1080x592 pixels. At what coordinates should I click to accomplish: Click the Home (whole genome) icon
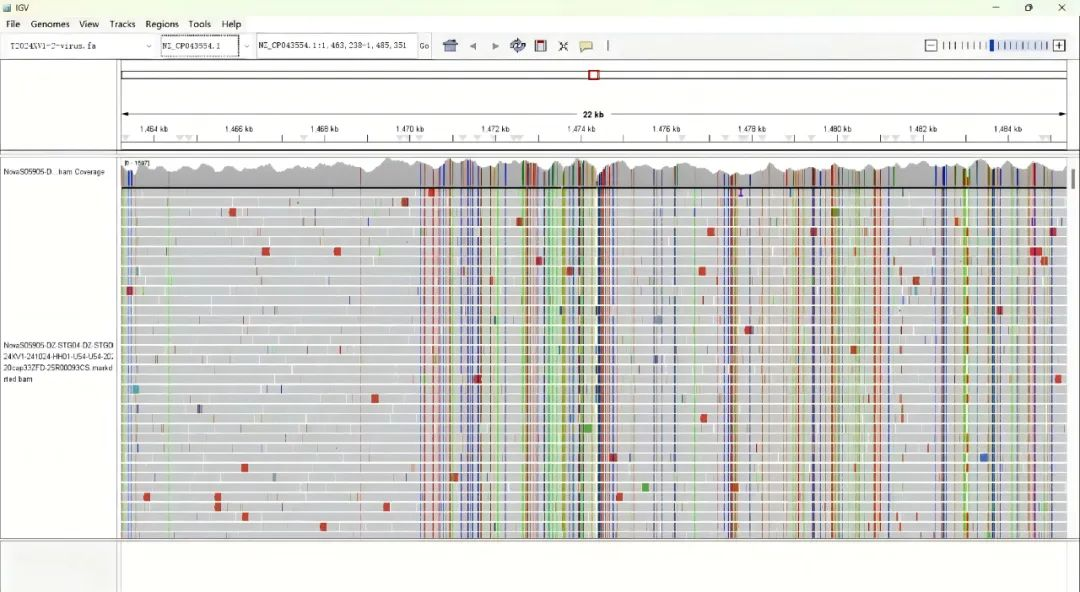(x=450, y=46)
